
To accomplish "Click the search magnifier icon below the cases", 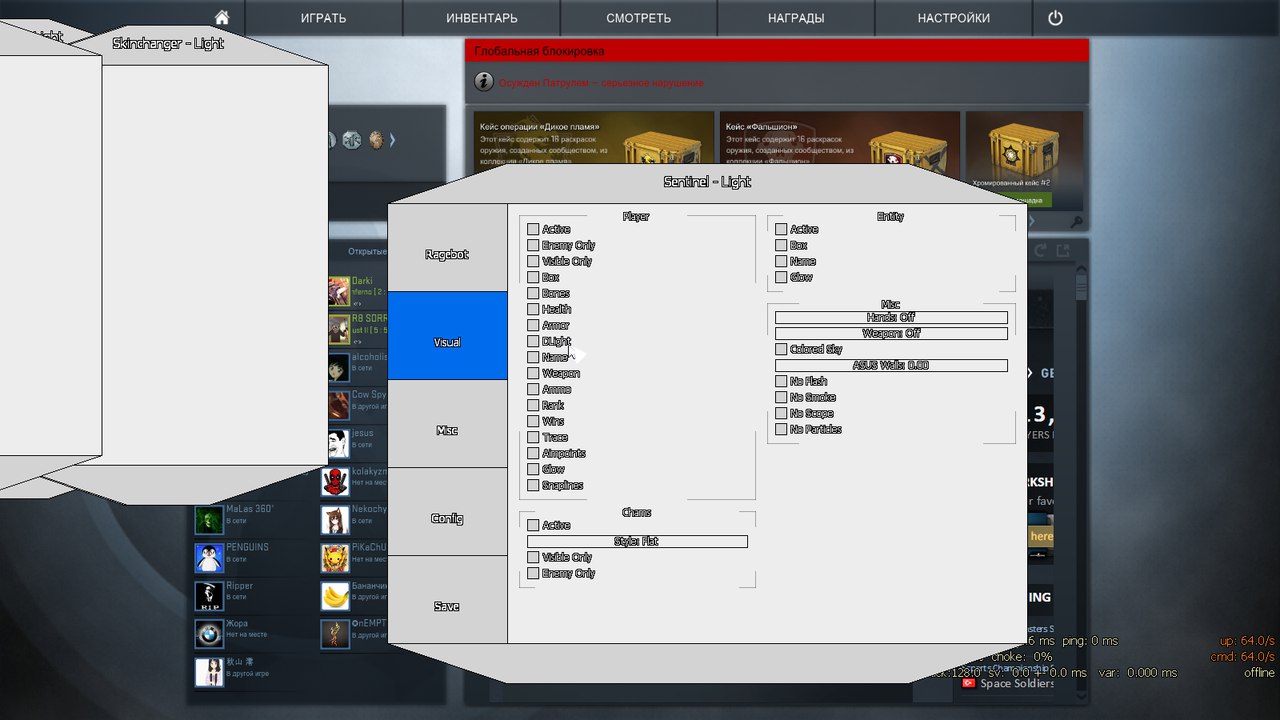I will (x=1076, y=222).
